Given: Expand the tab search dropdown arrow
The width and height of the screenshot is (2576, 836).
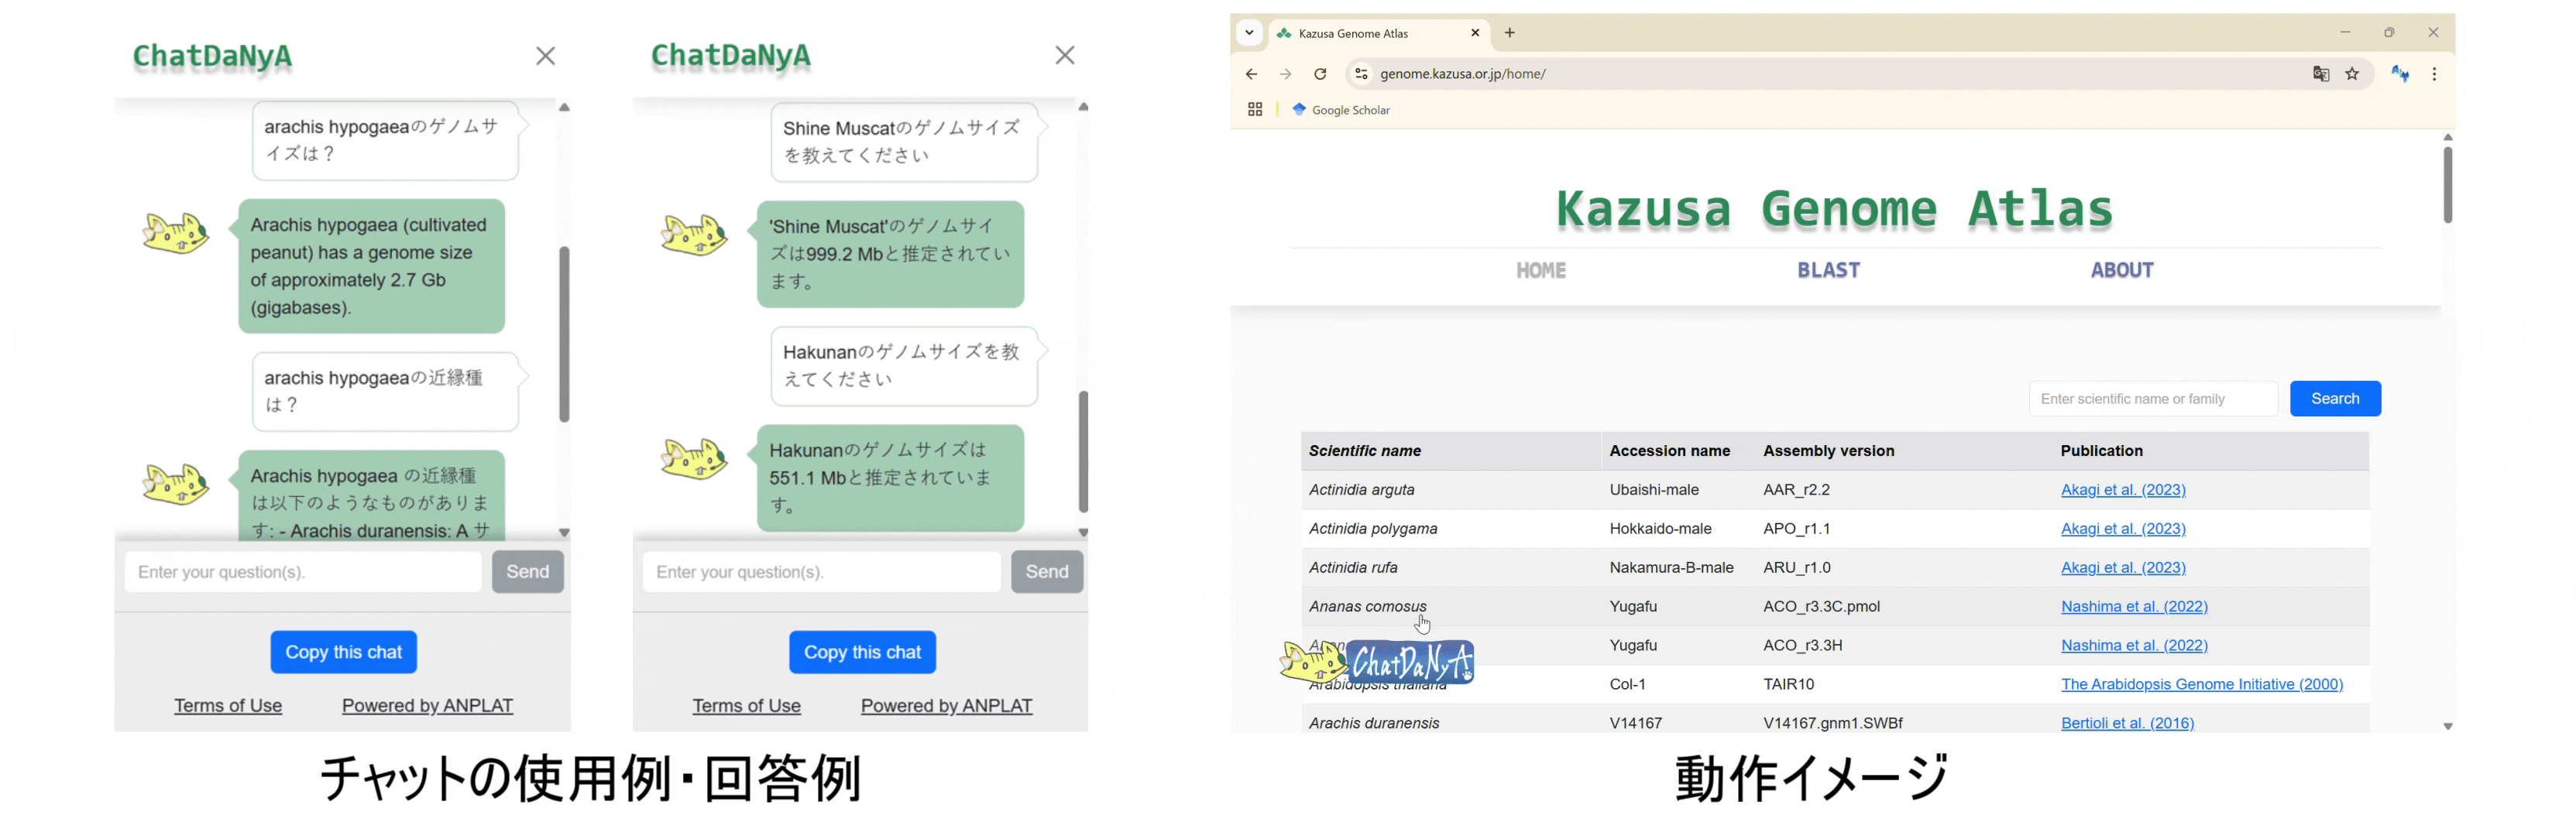Looking at the screenshot, I should click(x=1249, y=33).
